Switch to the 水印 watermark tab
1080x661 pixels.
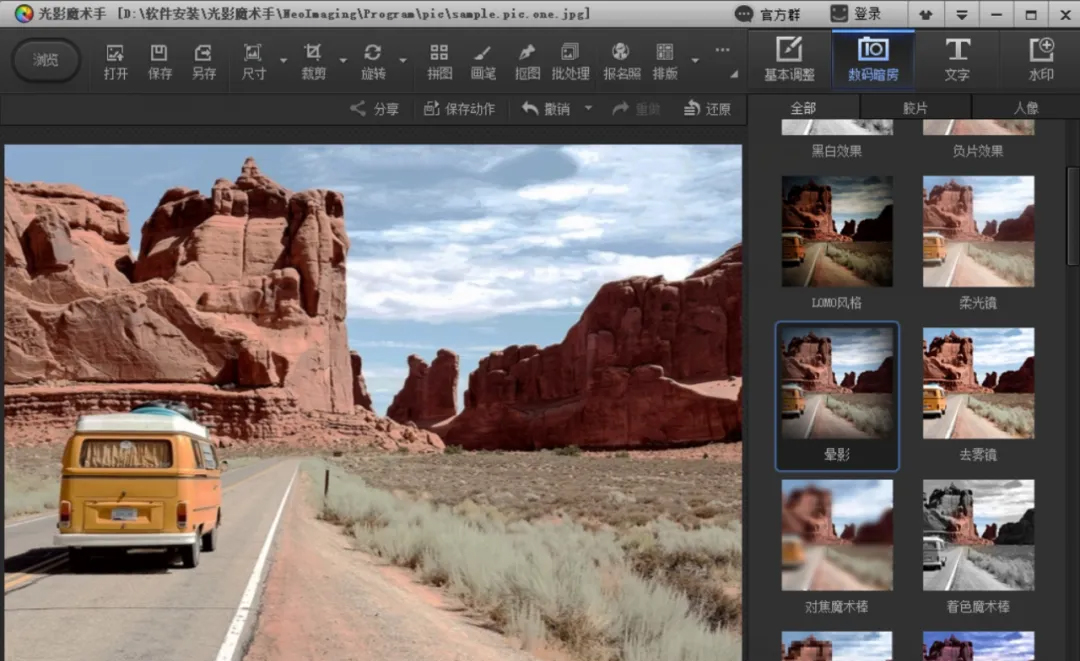[x=1041, y=60]
